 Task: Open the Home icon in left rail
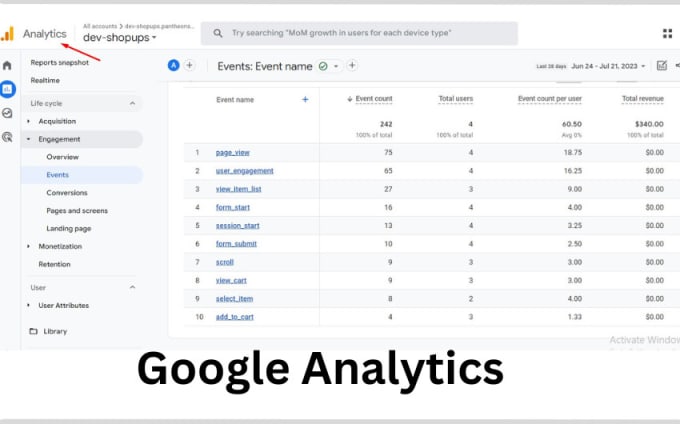(7, 65)
